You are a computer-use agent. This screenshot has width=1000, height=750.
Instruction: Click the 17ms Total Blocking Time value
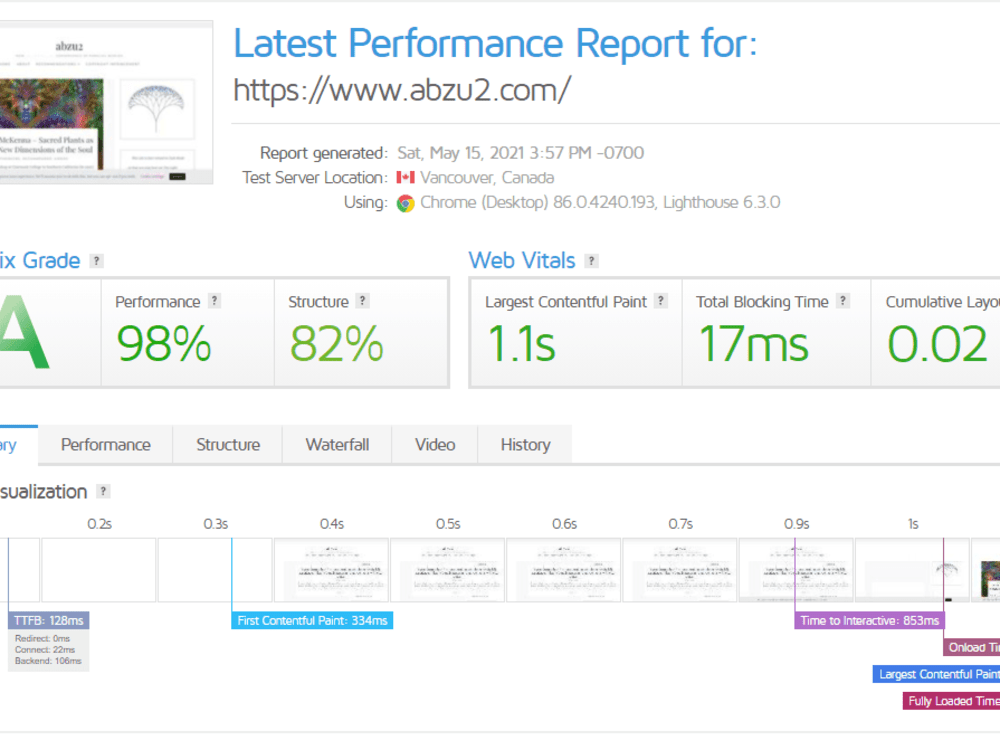753,344
